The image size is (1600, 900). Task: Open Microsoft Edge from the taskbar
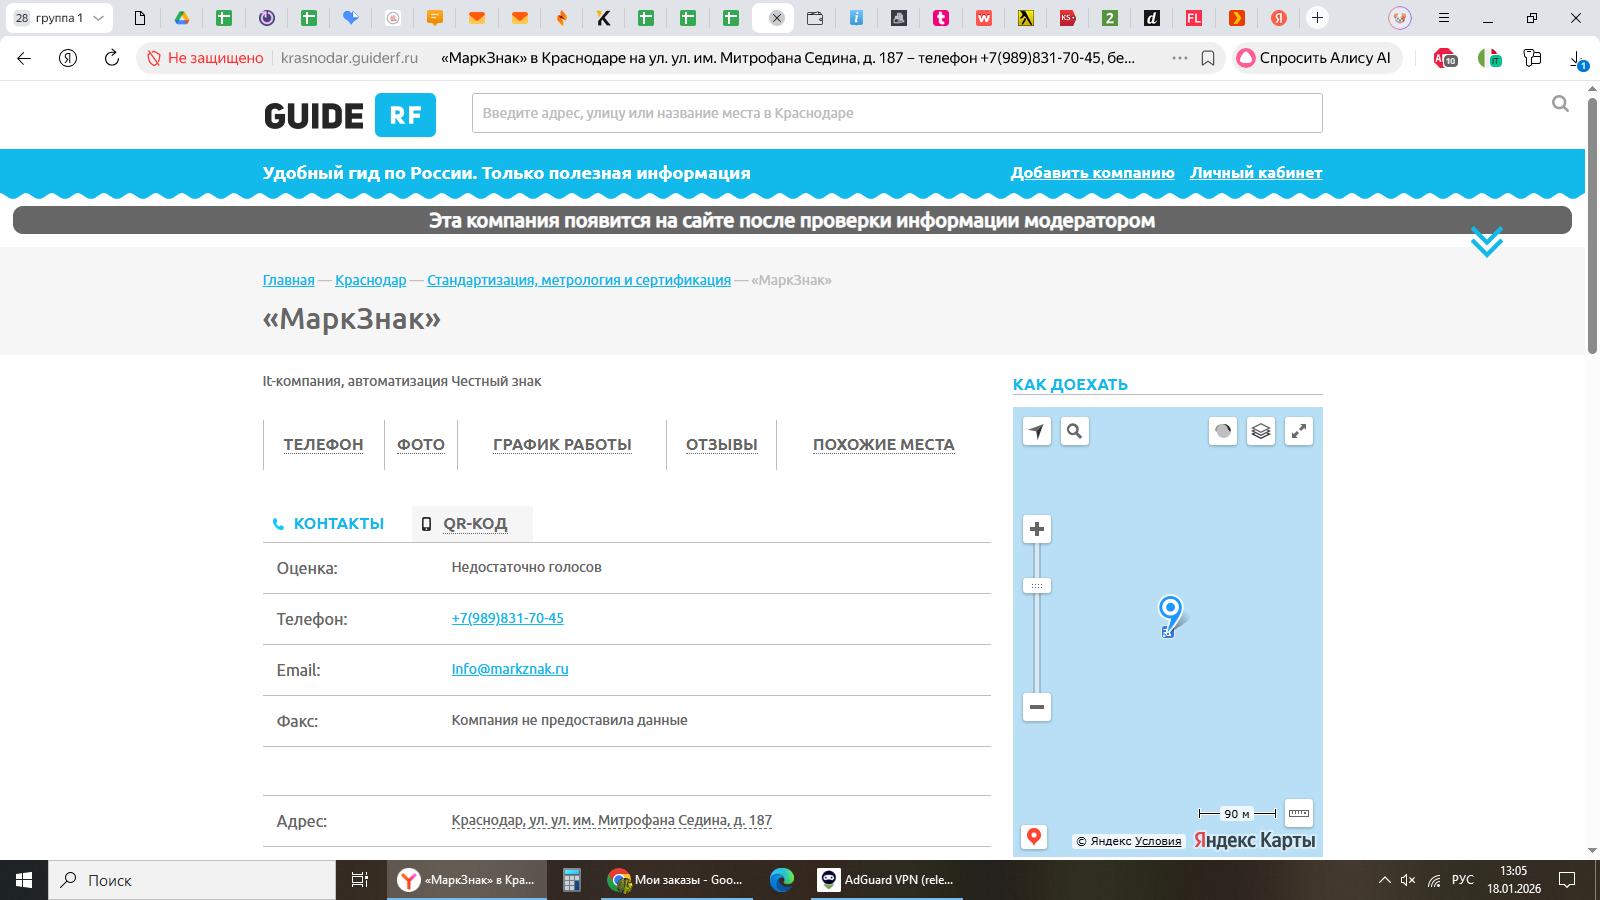point(781,880)
